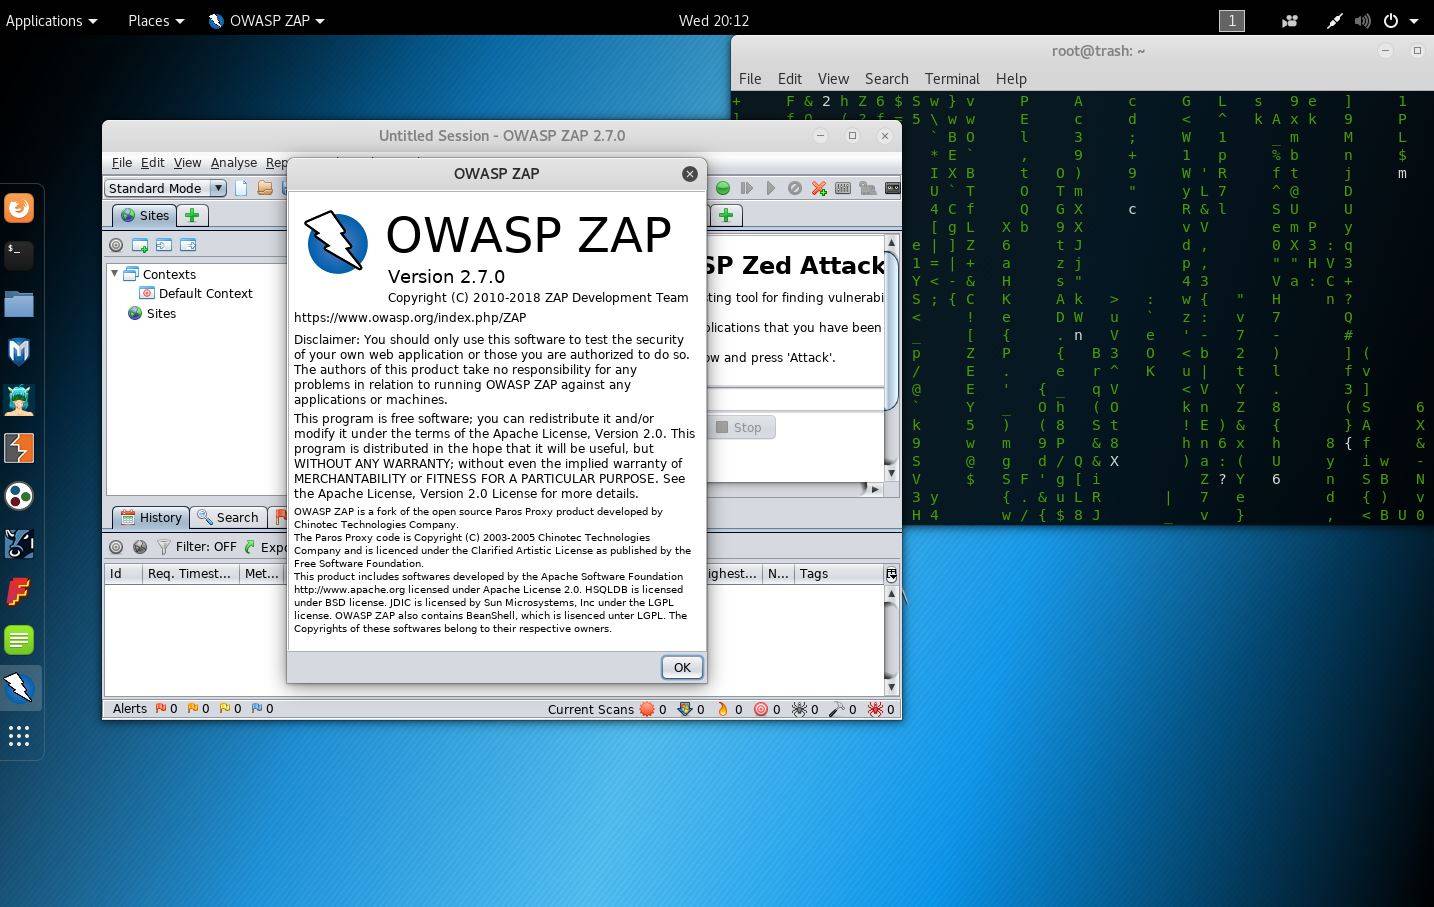Click the Forced User Mode icon
The height and width of the screenshot is (907, 1434).
867,188
